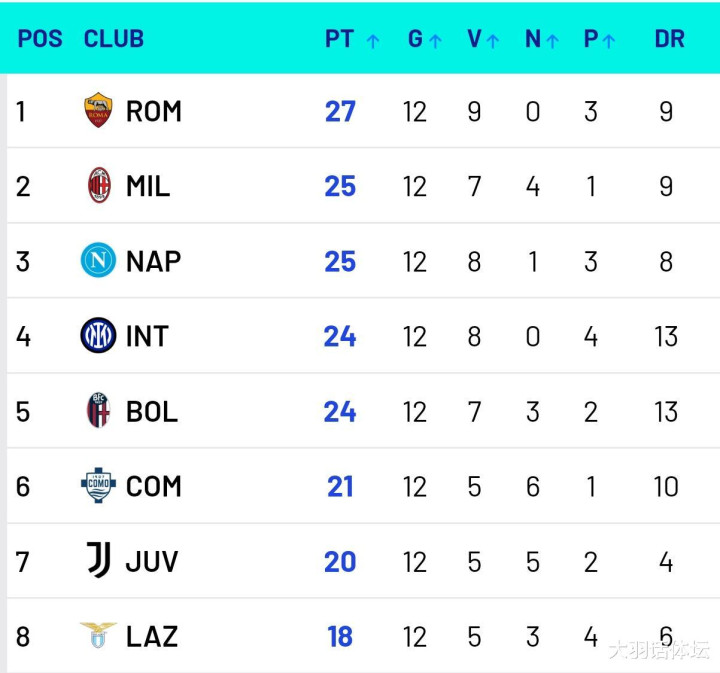720x673 pixels.
Task: Sort table by P column arrow
Action: click(609, 41)
